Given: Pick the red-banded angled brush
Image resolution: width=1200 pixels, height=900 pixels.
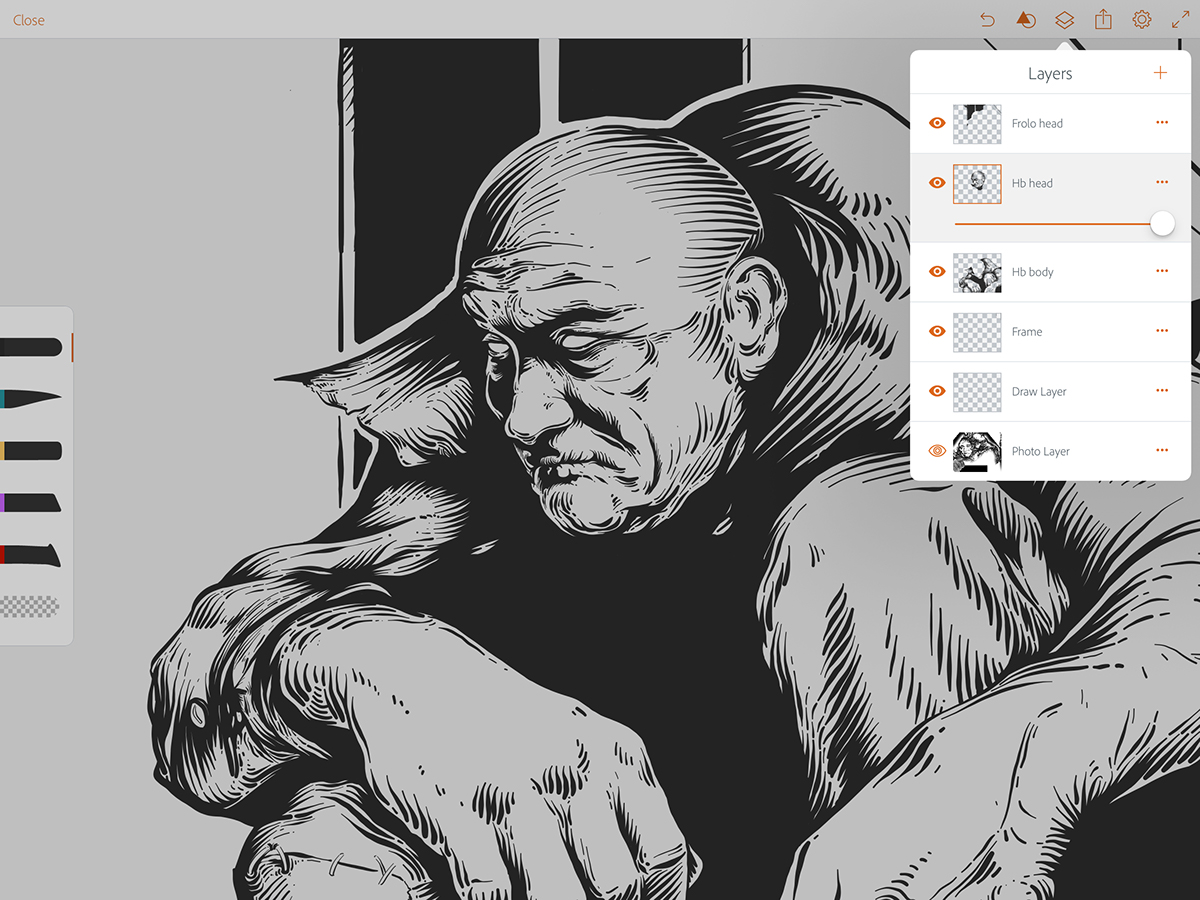Looking at the screenshot, I should 31,554.
